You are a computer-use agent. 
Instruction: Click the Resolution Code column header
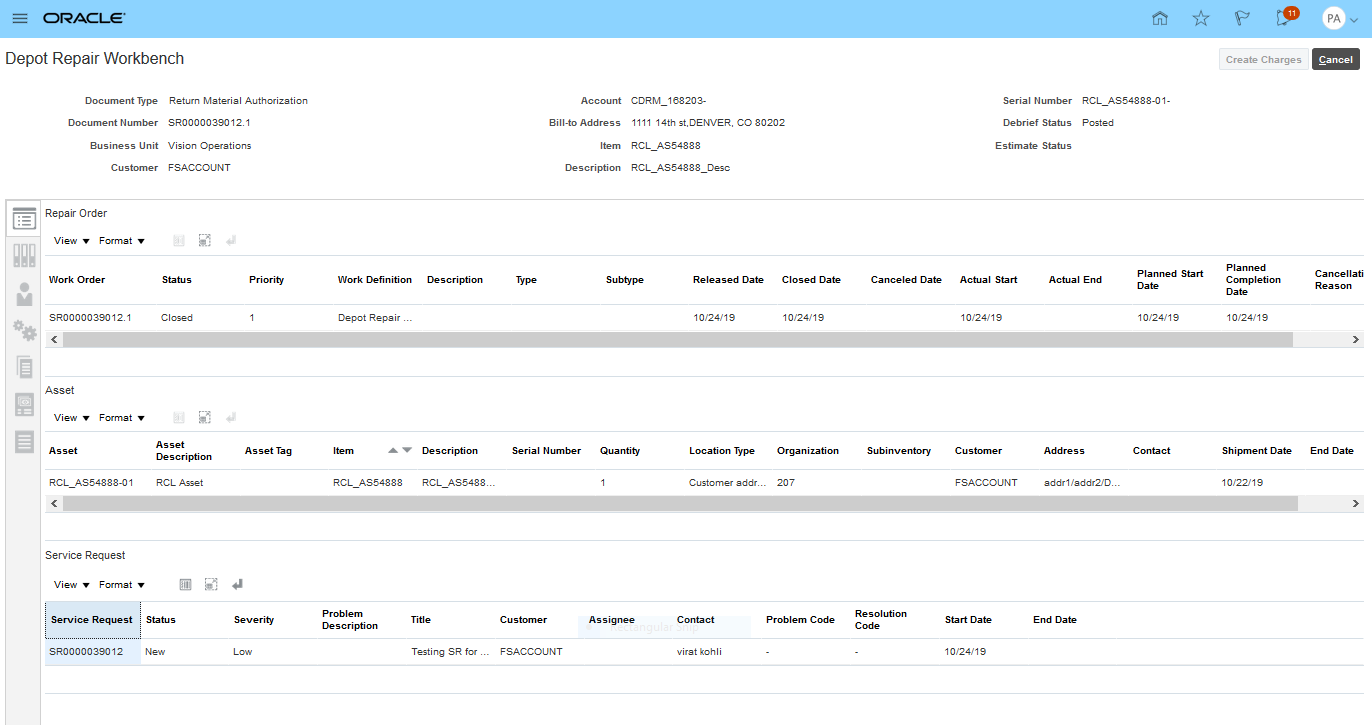coord(881,620)
